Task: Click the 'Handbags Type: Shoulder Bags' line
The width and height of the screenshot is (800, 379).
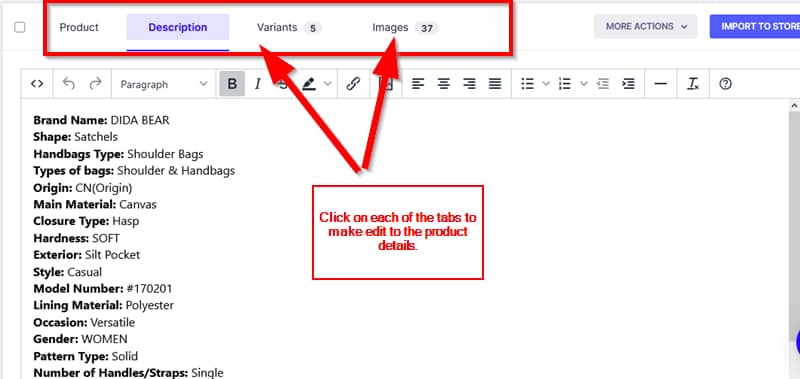Action: click(x=118, y=154)
